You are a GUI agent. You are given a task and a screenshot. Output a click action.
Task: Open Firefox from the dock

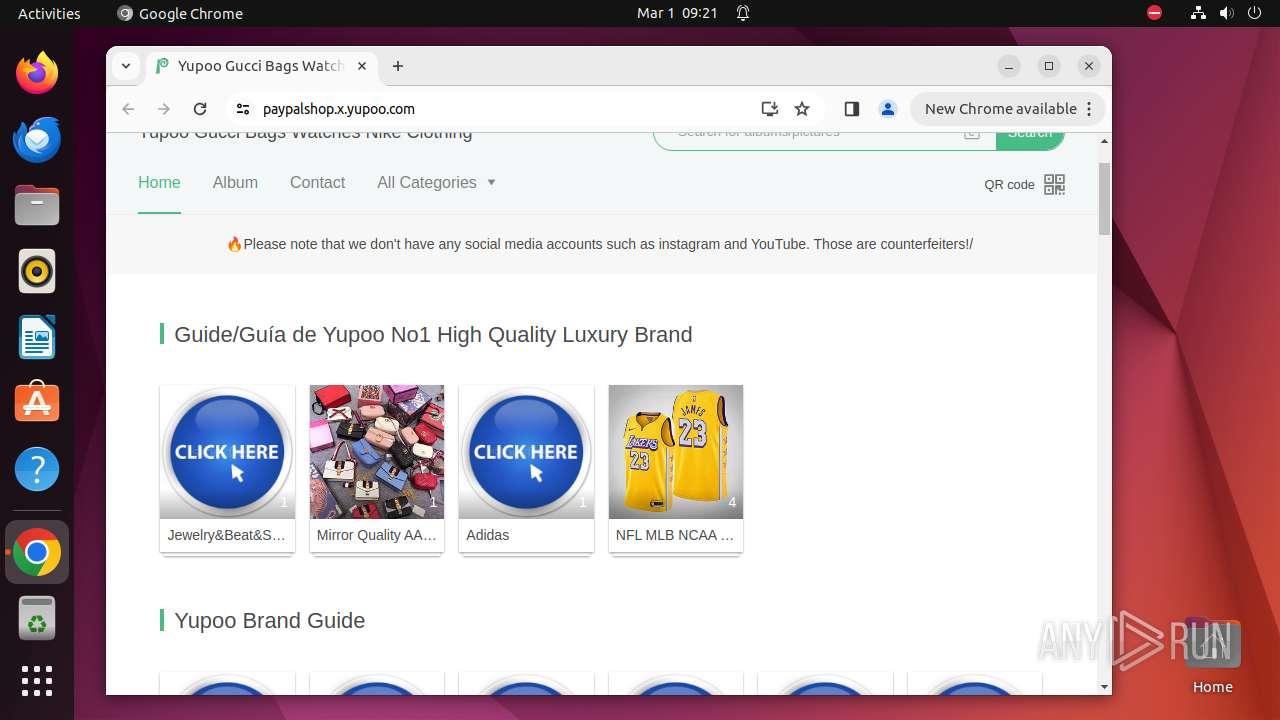coord(37,73)
